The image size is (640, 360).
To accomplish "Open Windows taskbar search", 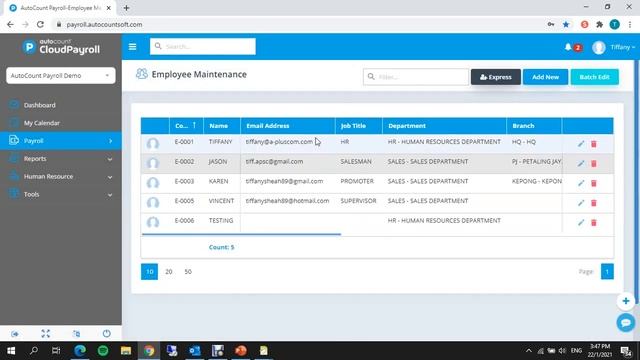I will pyautogui.click(x=34, y=351).
